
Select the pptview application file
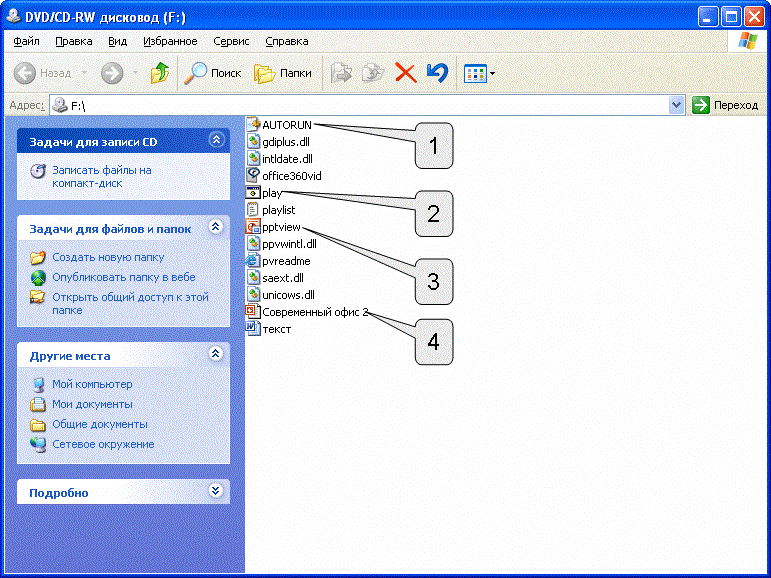click(273, 227)
